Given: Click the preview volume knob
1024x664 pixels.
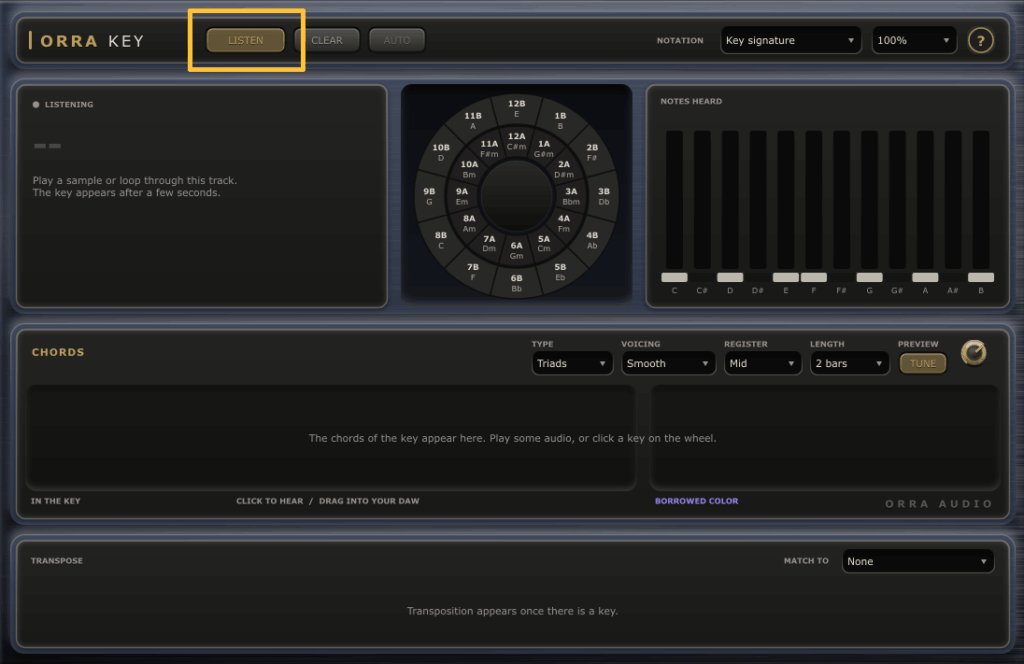Looking at the screenshot, I should click(973, 353).
